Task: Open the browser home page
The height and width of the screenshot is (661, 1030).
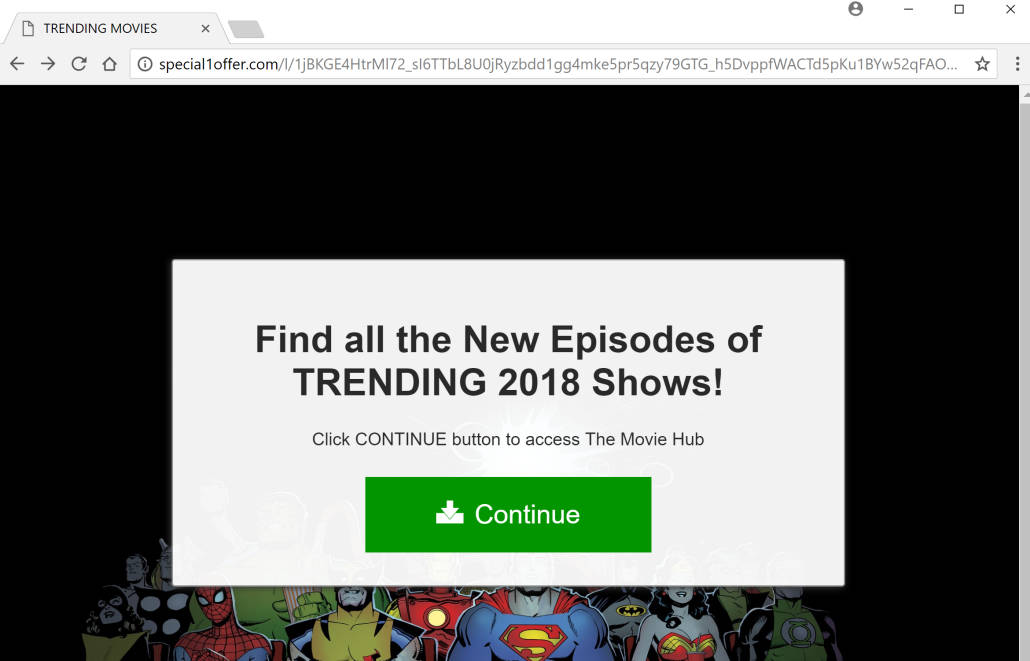Action: (110, 64)
